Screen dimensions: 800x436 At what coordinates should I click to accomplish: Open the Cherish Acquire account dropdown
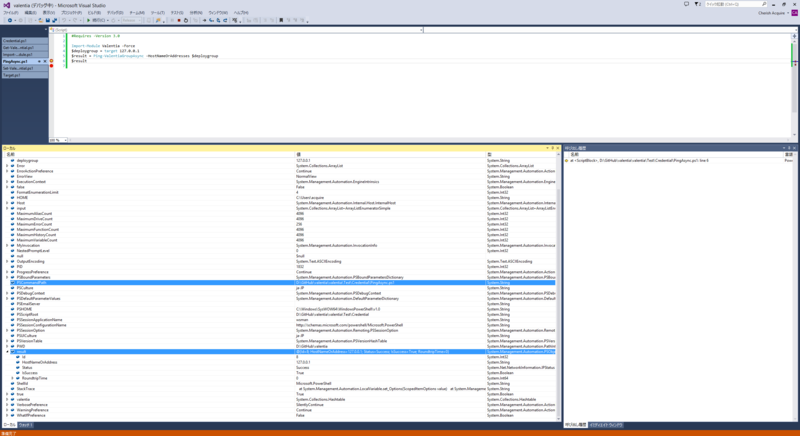coord(773,13)
